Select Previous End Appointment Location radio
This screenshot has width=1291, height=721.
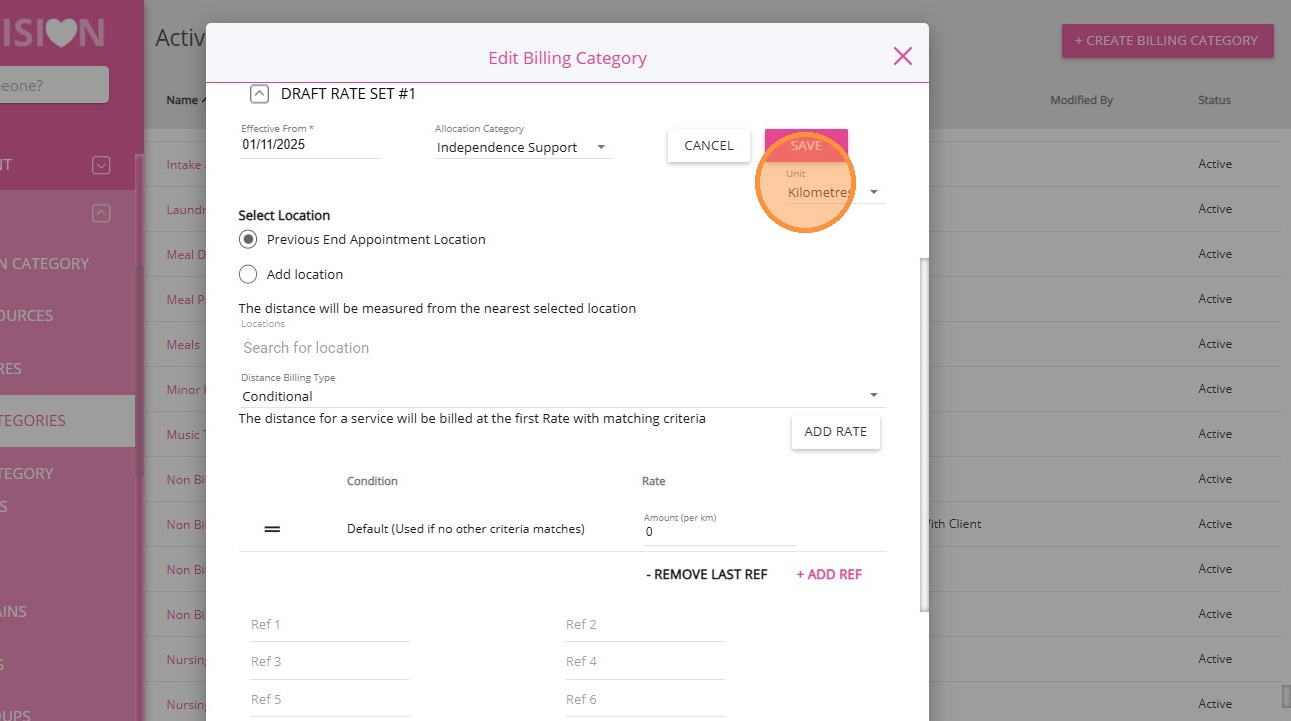(x=249, y=240)
